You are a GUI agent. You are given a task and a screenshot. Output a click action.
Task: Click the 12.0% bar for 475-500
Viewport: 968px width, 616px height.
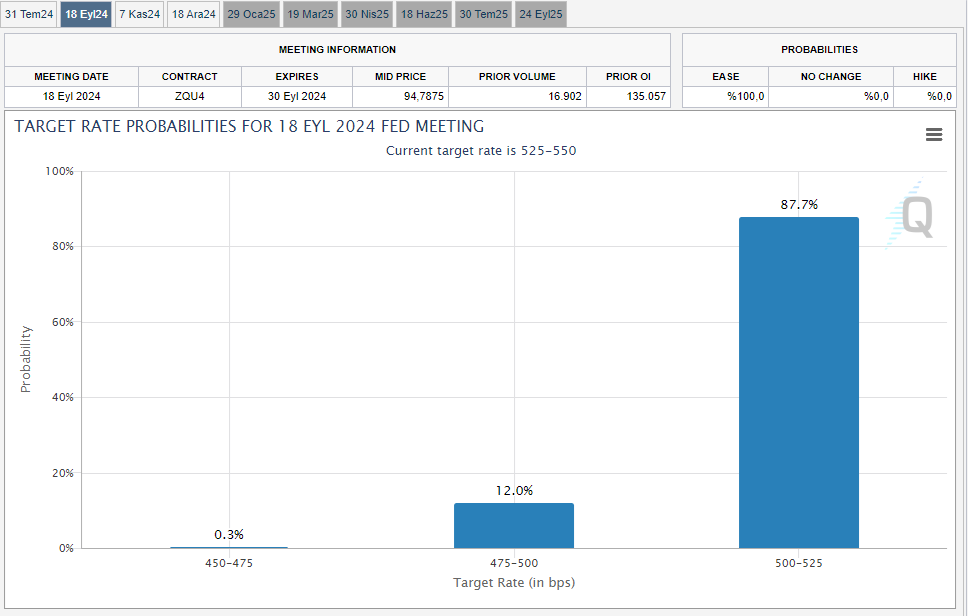click(514, 525)
